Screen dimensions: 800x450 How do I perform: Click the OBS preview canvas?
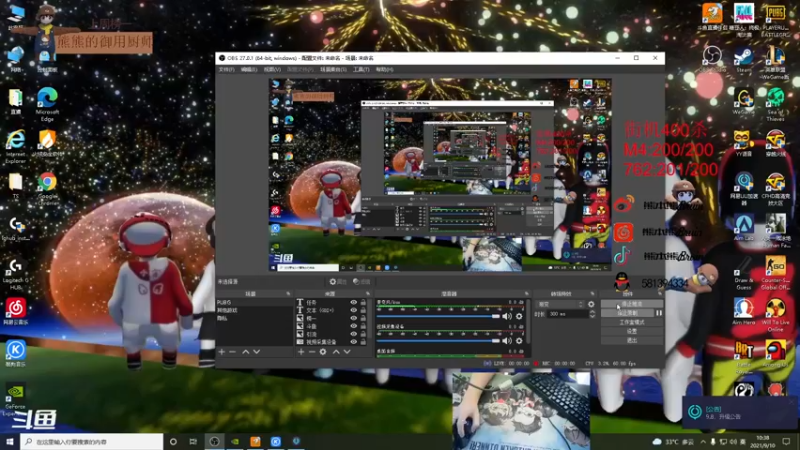(x=440, y=174)
